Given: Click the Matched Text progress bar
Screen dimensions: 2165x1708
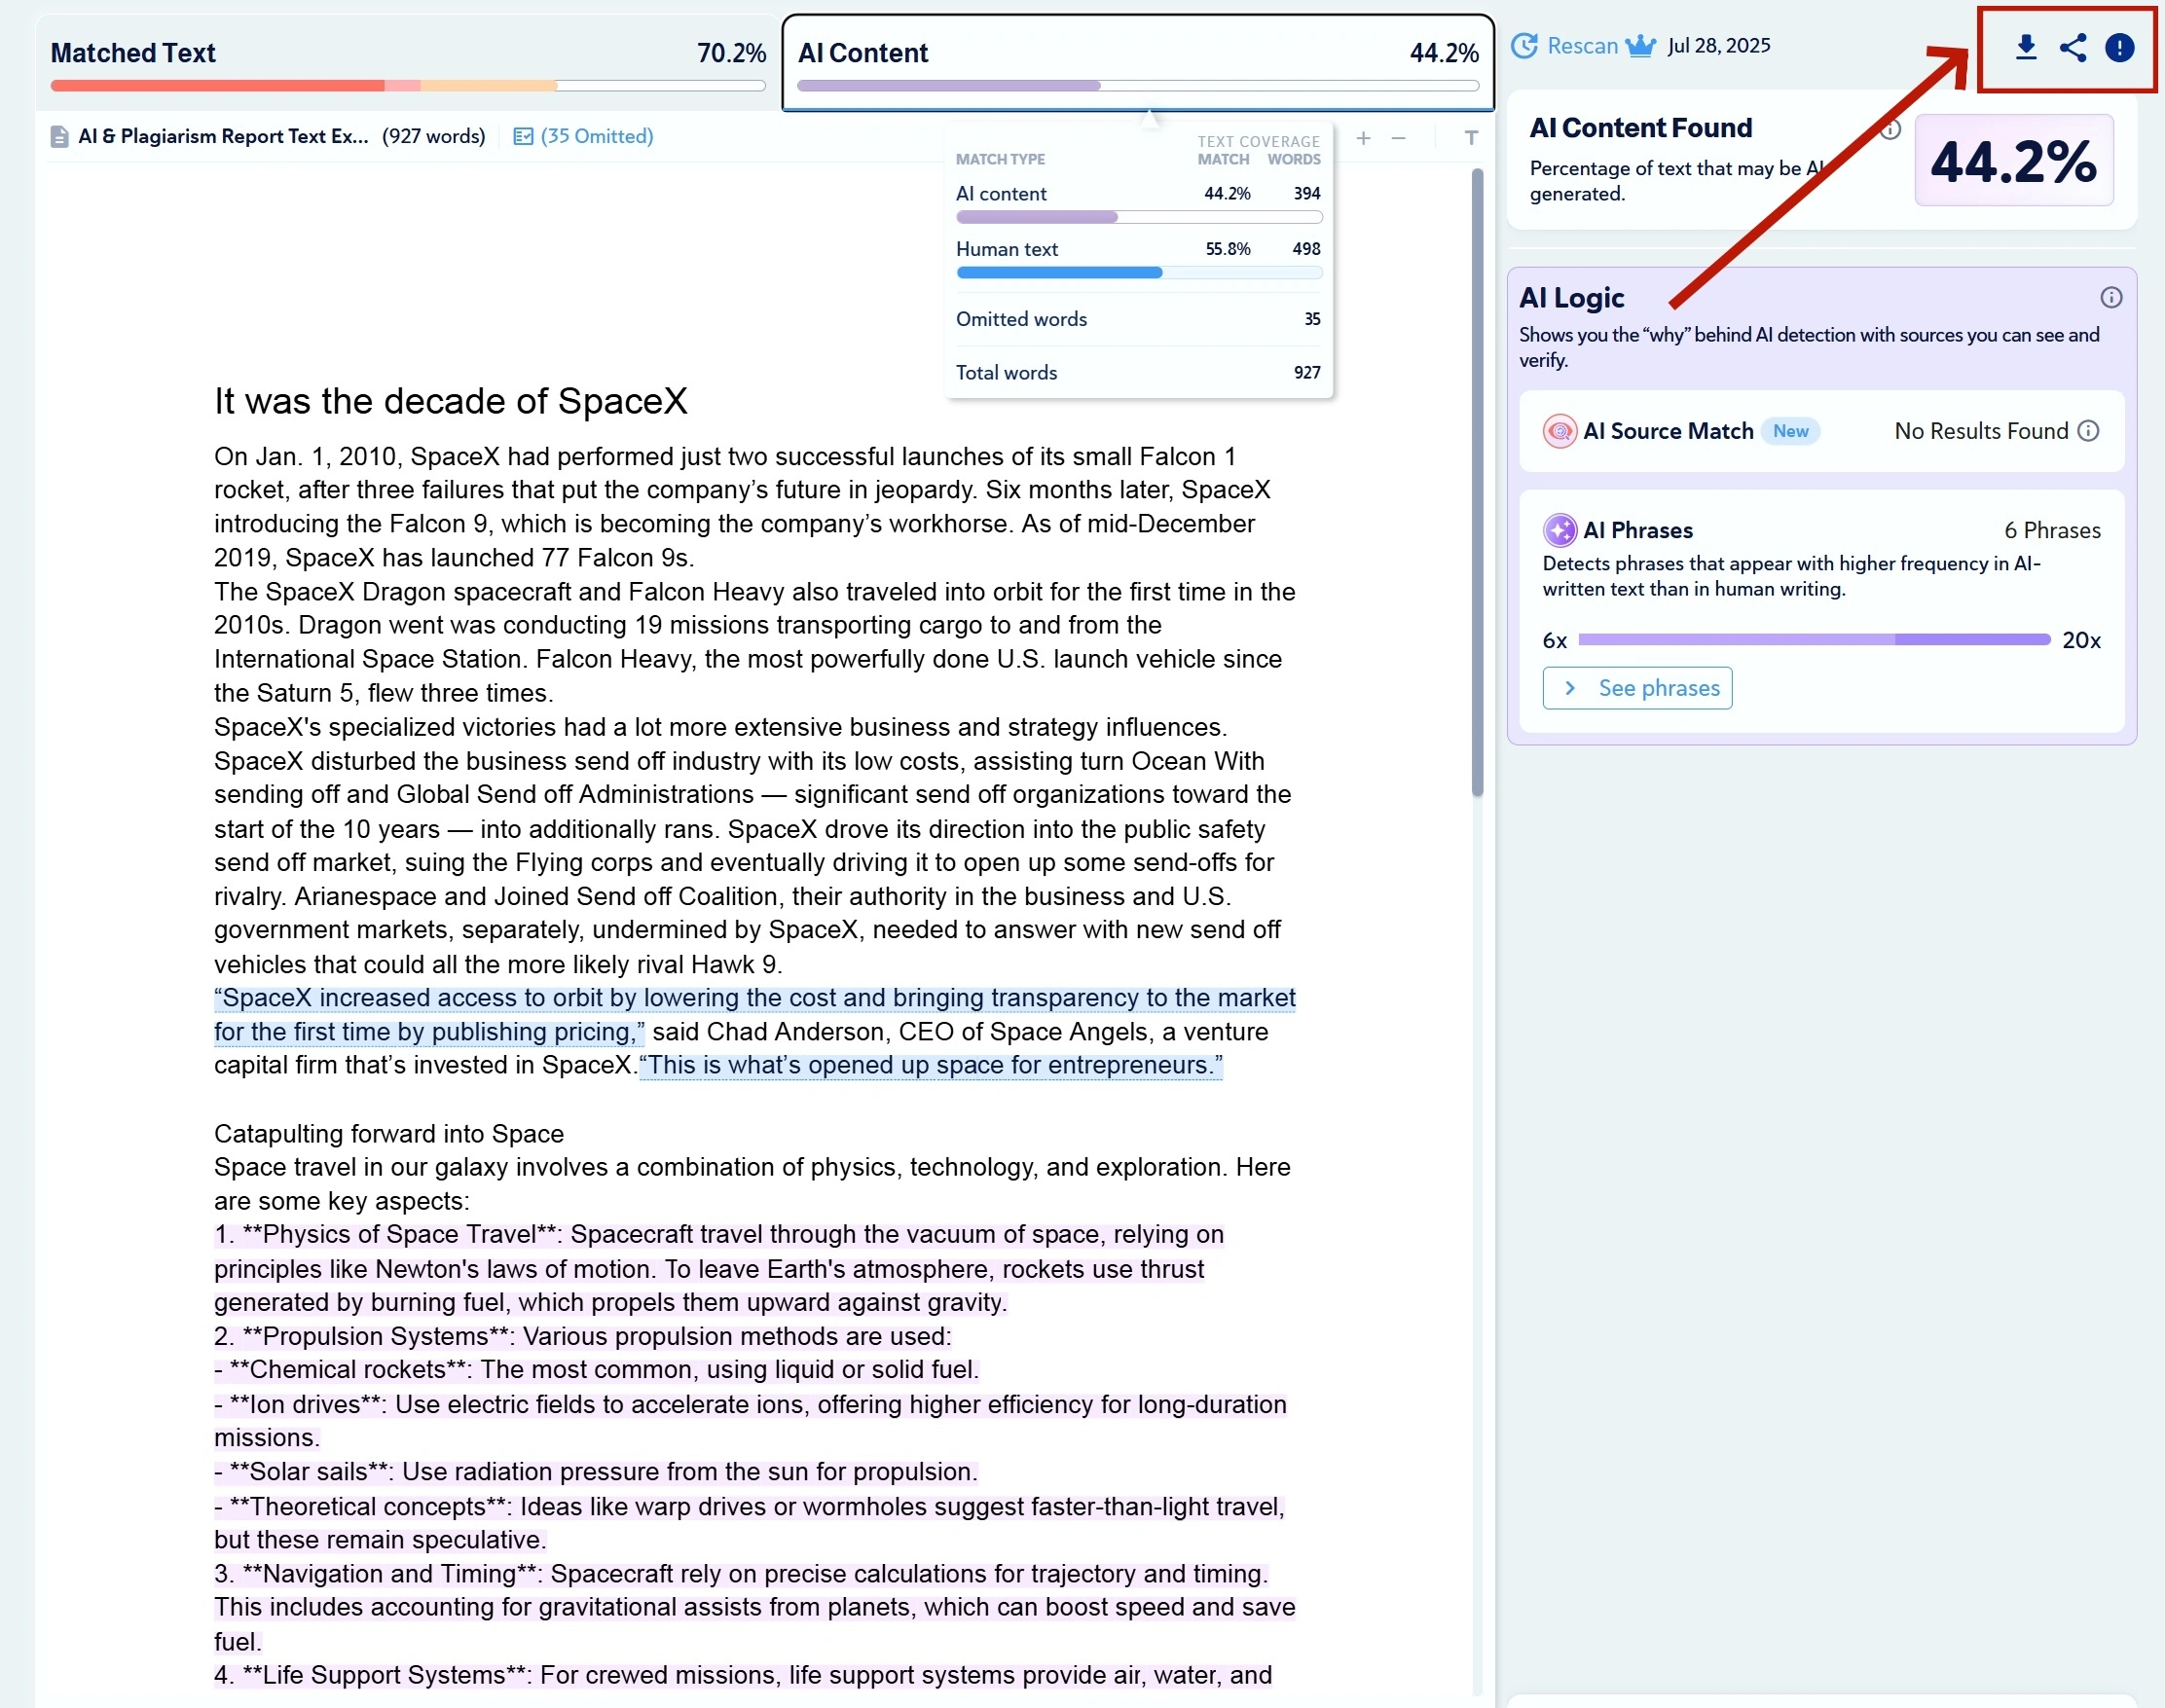Looking at the screenshot, I should [x=408, y=86].
